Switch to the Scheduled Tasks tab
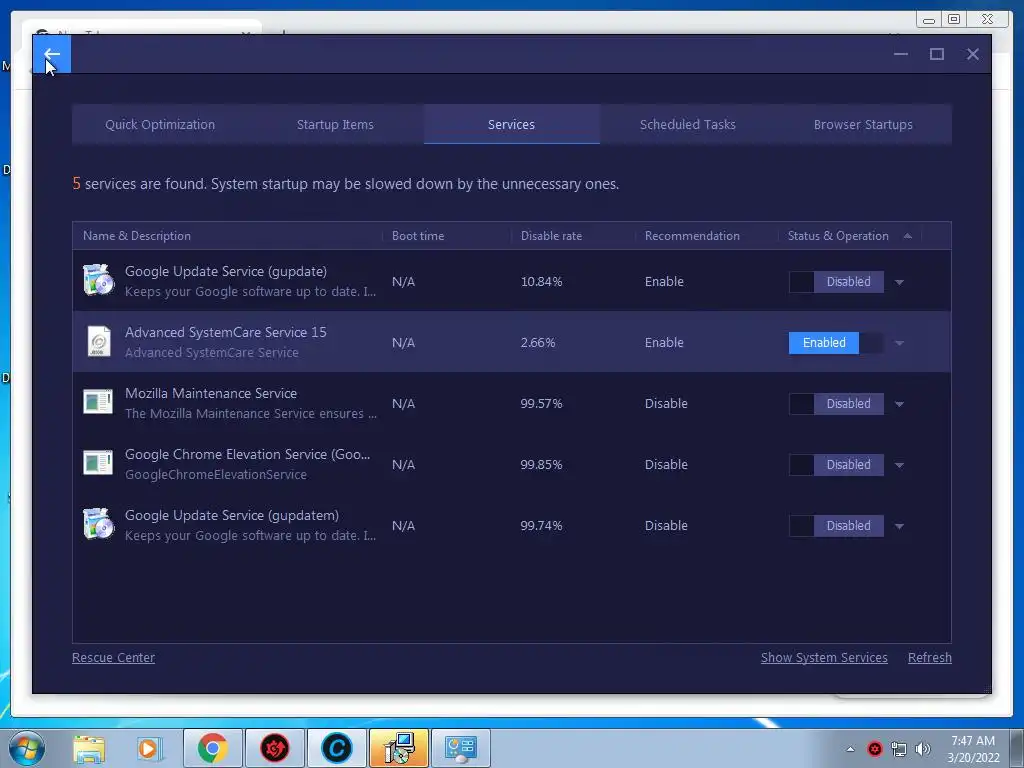1024x768 pixels. click(x=688, y=124)
